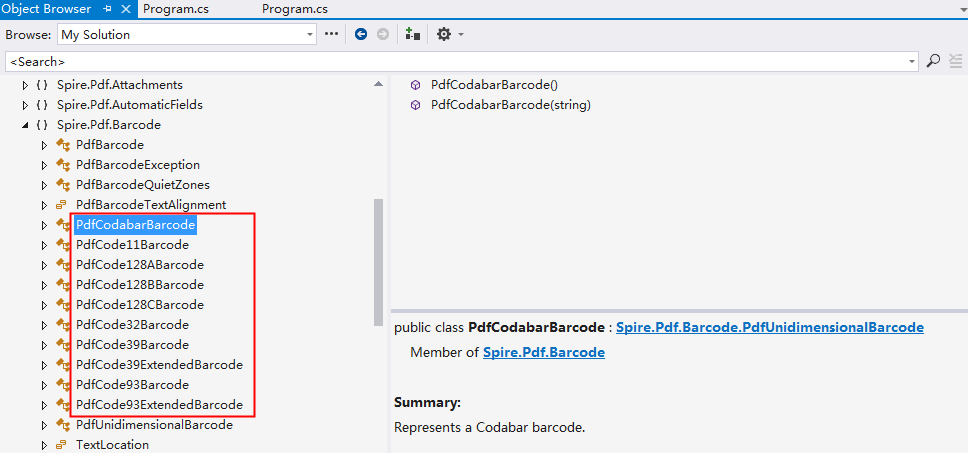Viewport: 968px width, 453px height.
Task: Select PdfBarcodeQuietZones in the tree
Action: (143, 185)
